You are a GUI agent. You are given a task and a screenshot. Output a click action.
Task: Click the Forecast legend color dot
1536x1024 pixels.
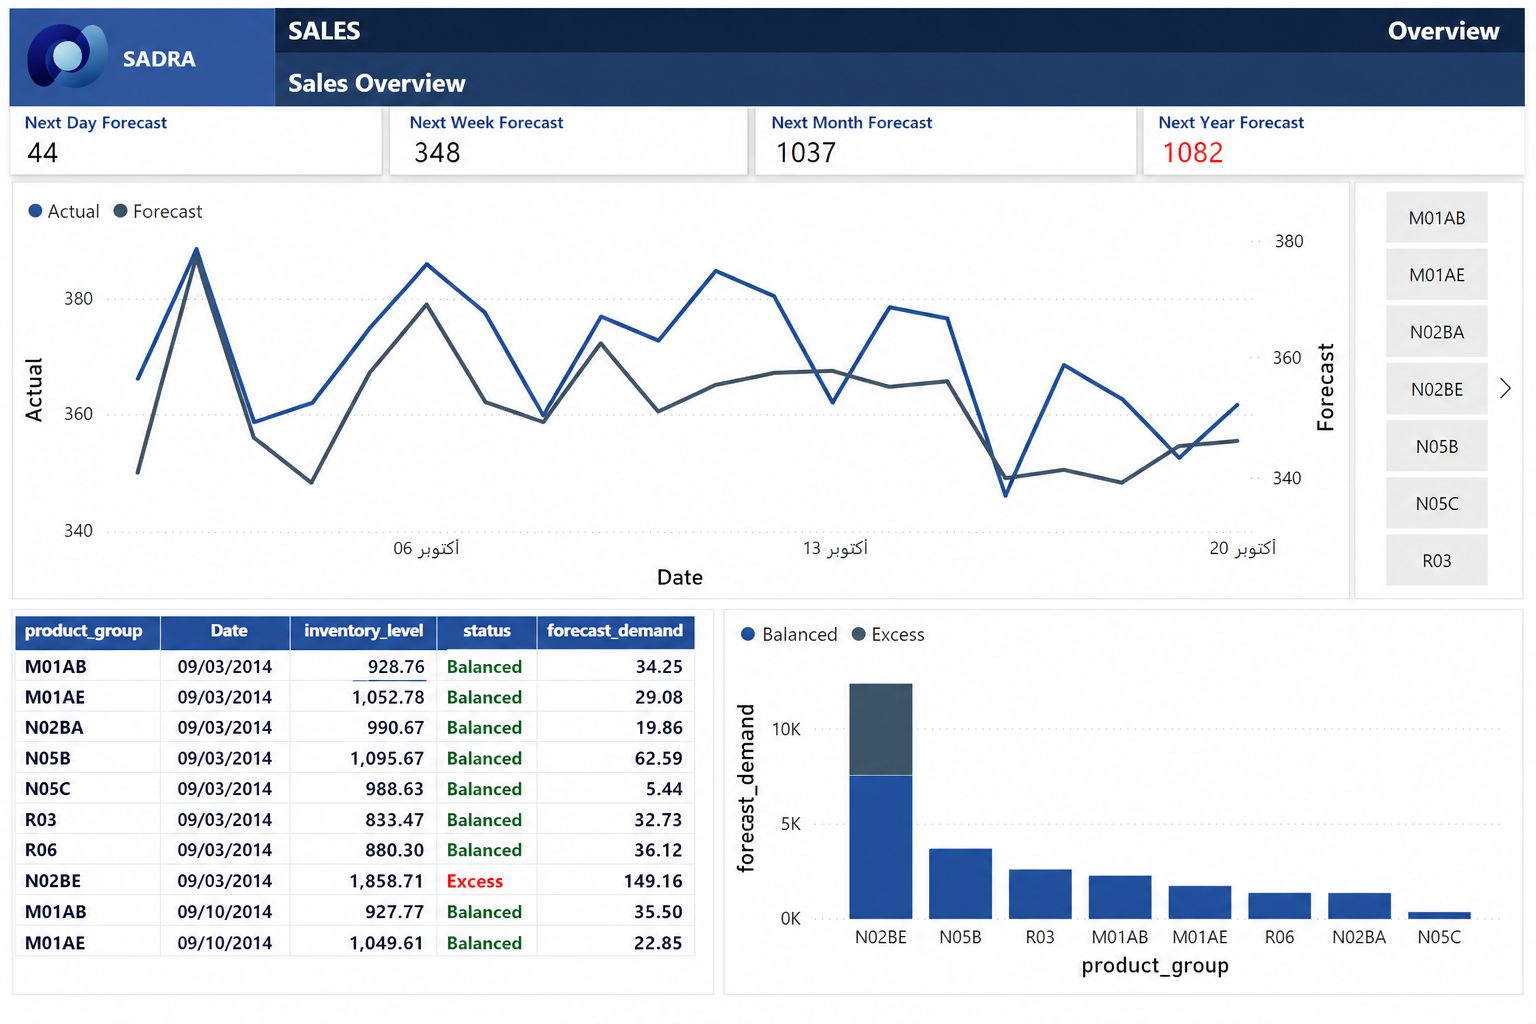pyautogui.click(x=120, y=211)
